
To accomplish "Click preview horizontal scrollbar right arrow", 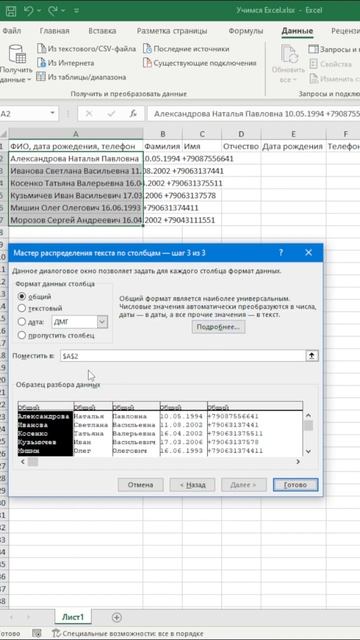I will click(298, 462).
